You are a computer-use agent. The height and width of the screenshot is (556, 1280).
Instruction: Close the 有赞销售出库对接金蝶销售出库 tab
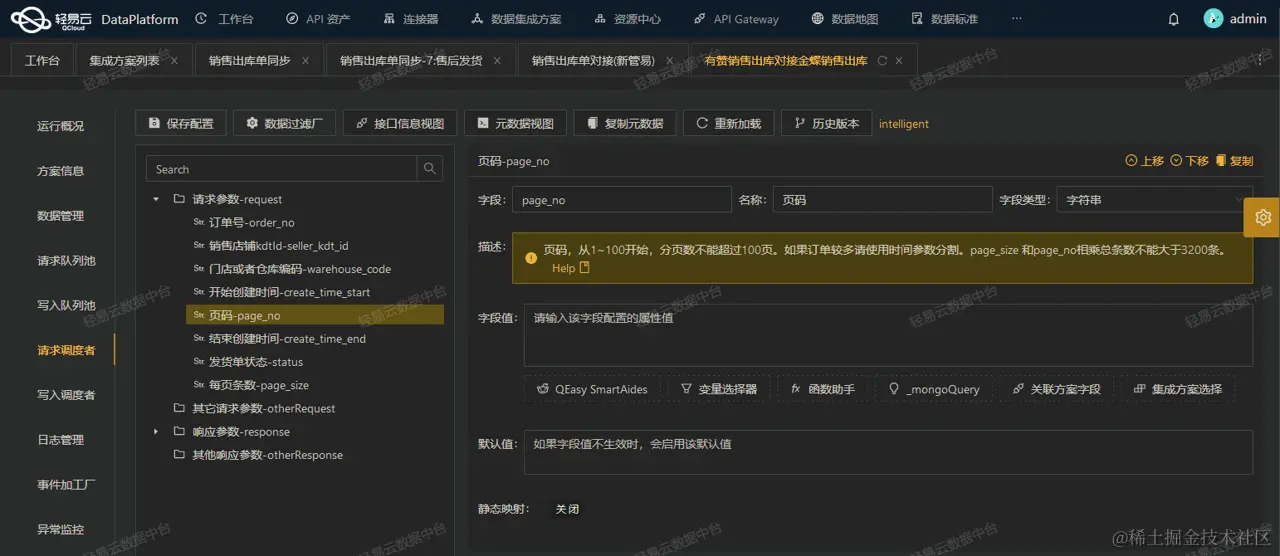tap(899, 61)
